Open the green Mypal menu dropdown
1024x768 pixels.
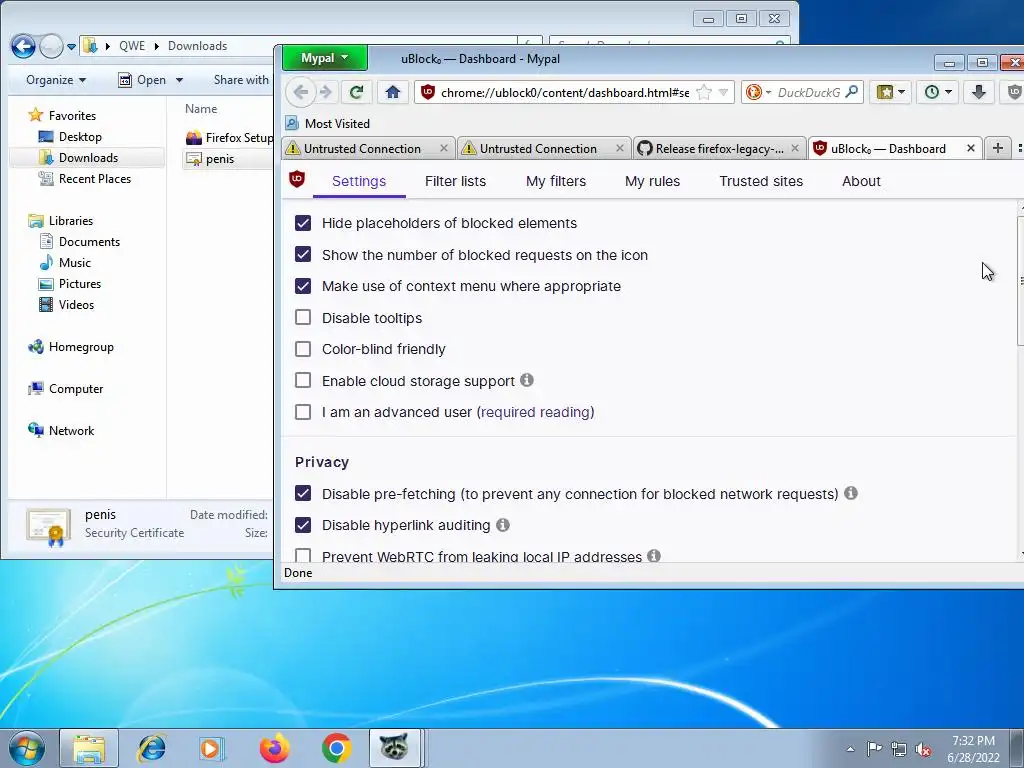325,58
